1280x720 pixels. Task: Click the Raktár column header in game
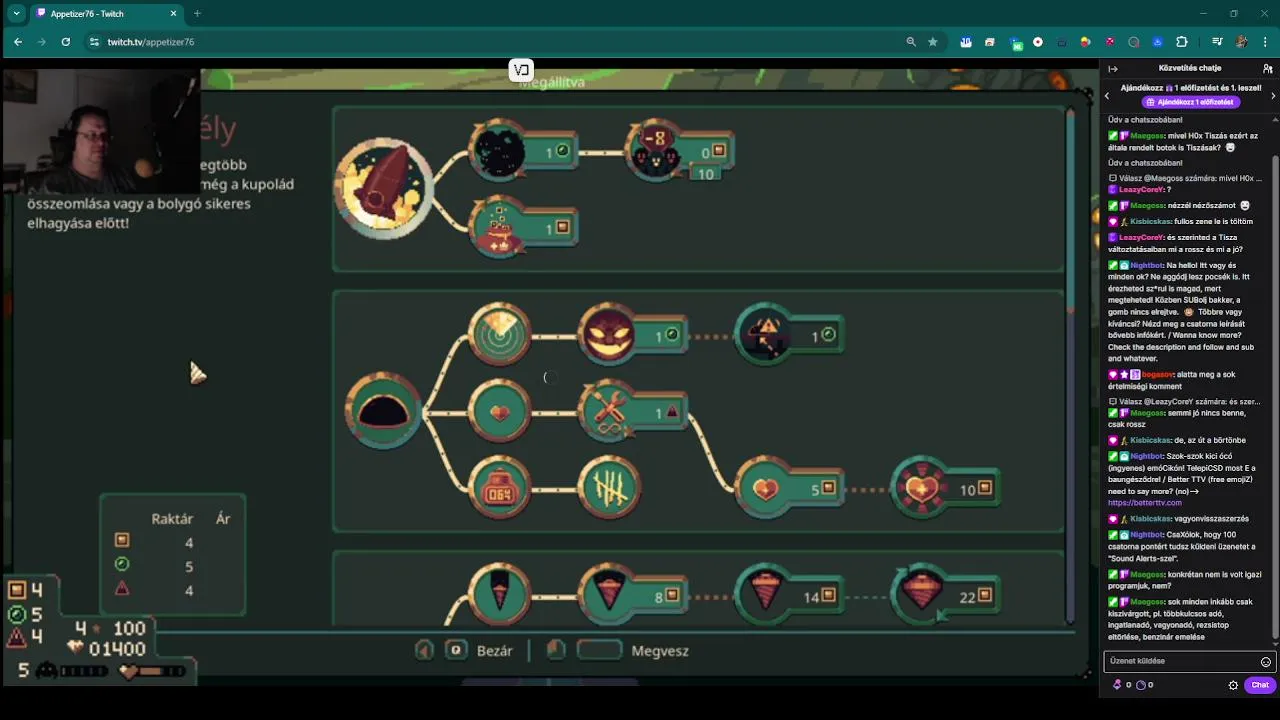[172, 519]
